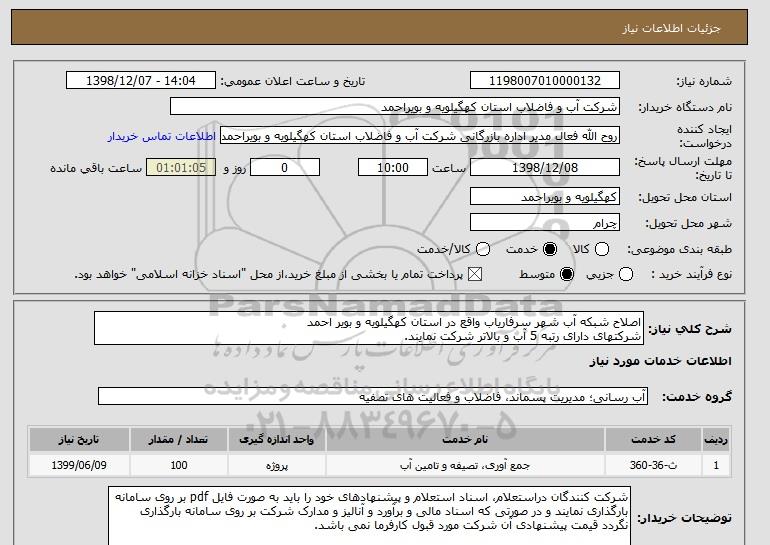Click the ردیف column header

tap(716, 439)
